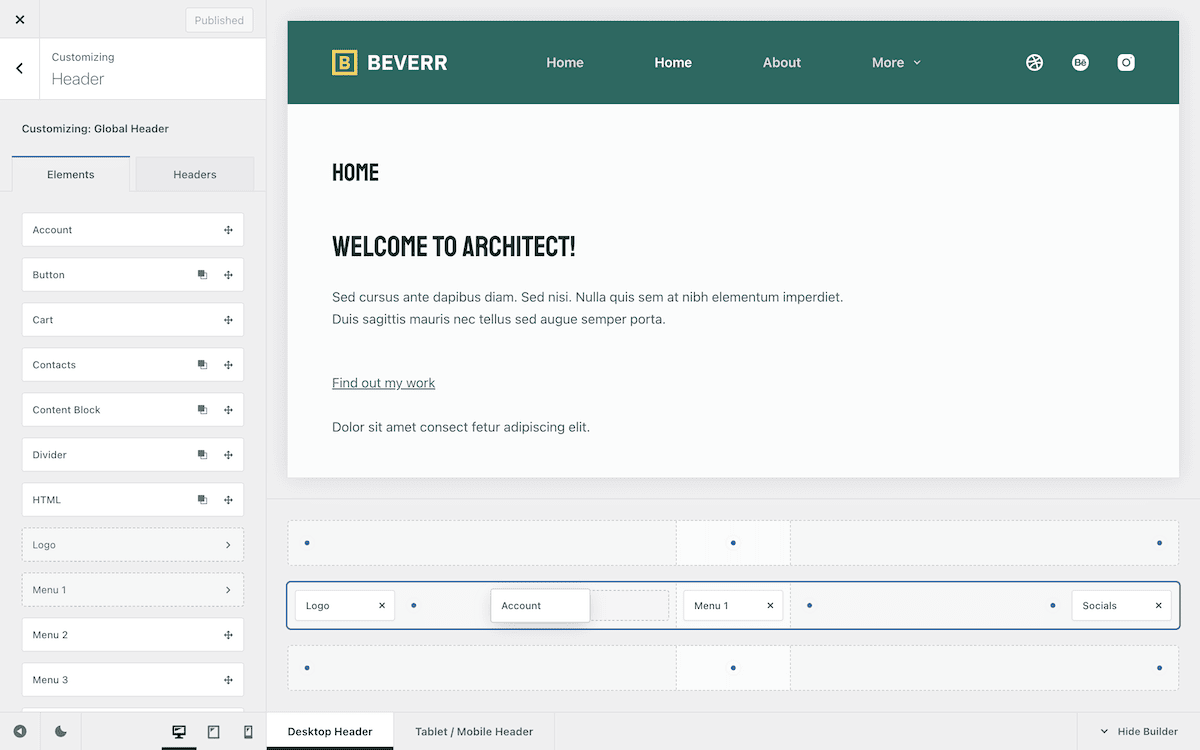Remove the Logo element from header row
The width and height of the screenshot is (1200, 750).
[x=382, y=606]
